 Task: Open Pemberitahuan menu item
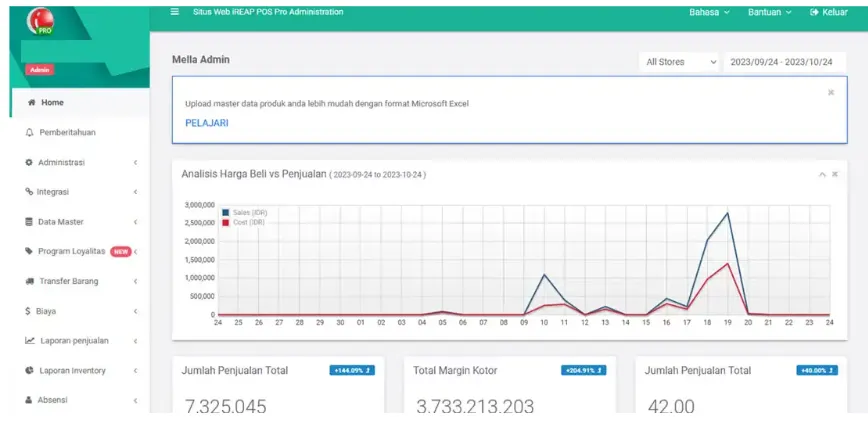click(x=81, y=132)
